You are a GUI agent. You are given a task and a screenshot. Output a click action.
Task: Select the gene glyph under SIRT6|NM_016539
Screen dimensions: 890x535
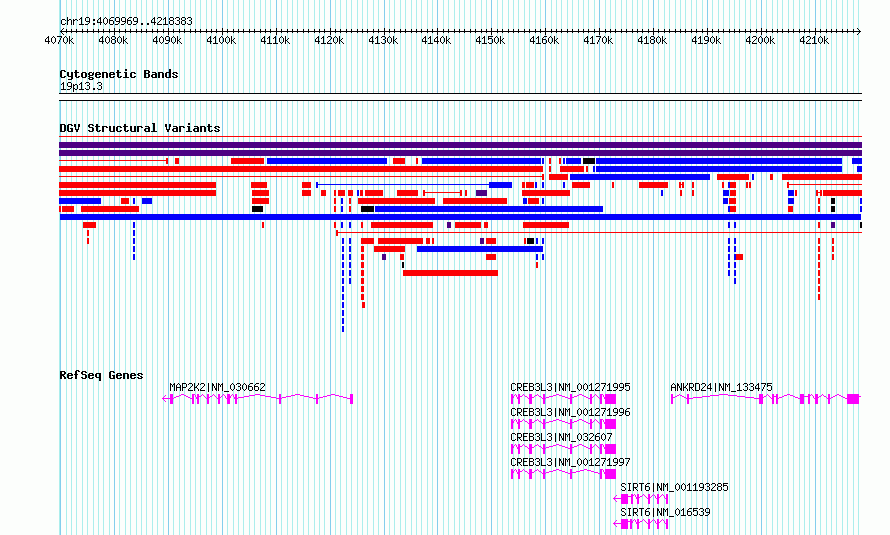click(641, 524)
